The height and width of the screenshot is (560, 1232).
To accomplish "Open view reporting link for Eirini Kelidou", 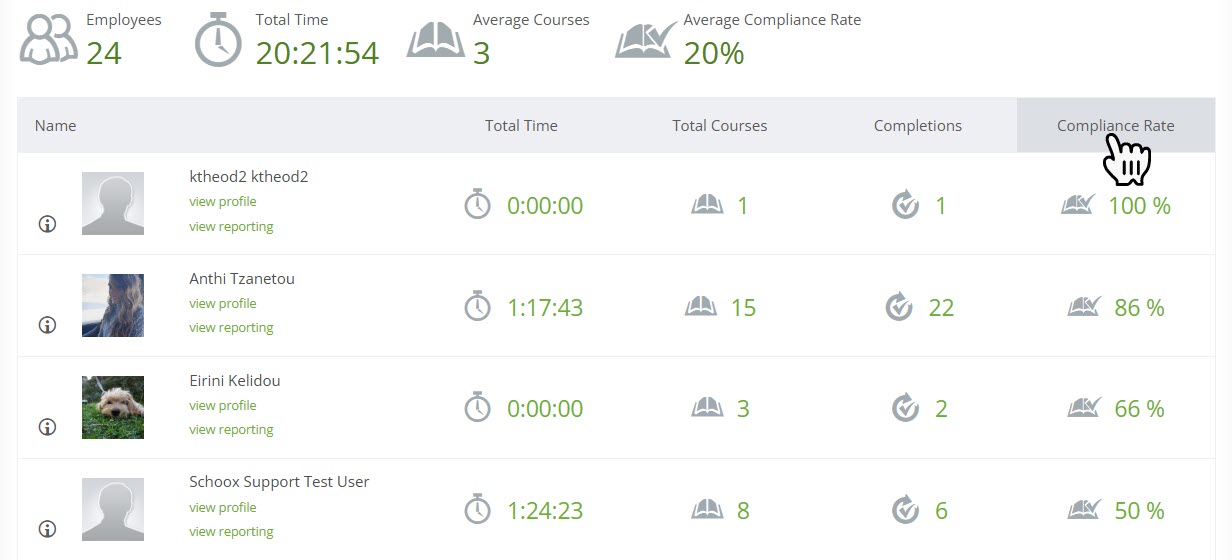I will pyautogui.click(x=231, y=429).
